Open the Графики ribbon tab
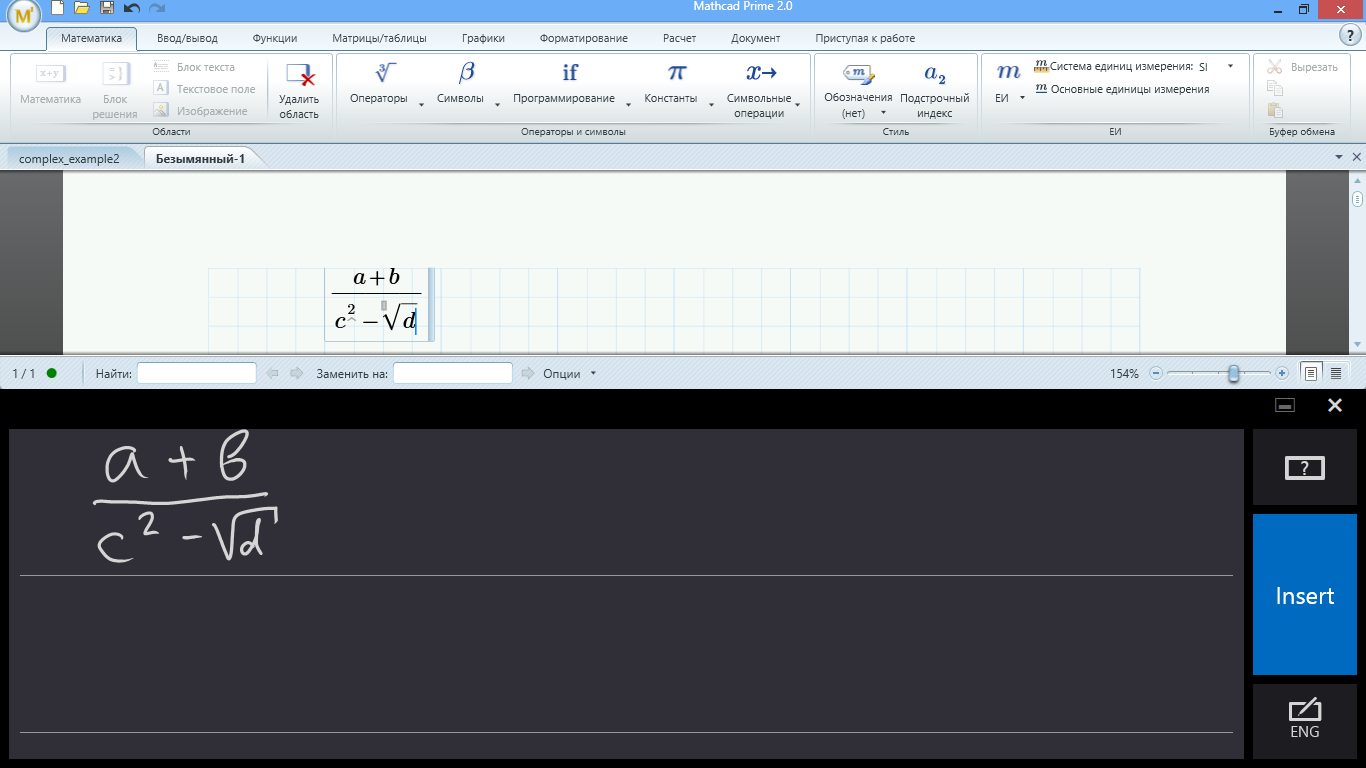Viewport: 1366px width, 768px height. coord(483,38)
